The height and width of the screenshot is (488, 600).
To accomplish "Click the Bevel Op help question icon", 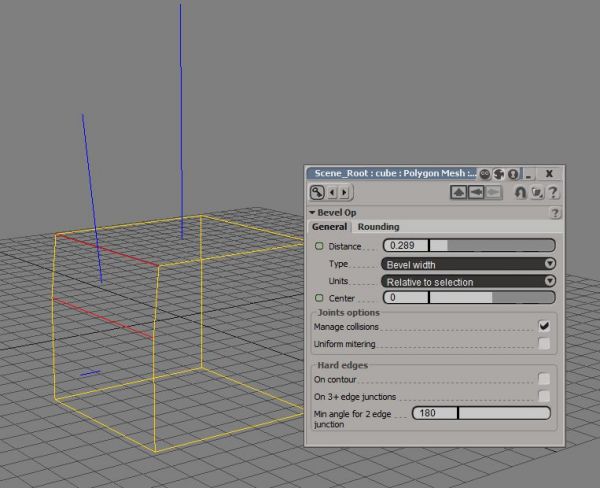I will click(x=555, y=213).
